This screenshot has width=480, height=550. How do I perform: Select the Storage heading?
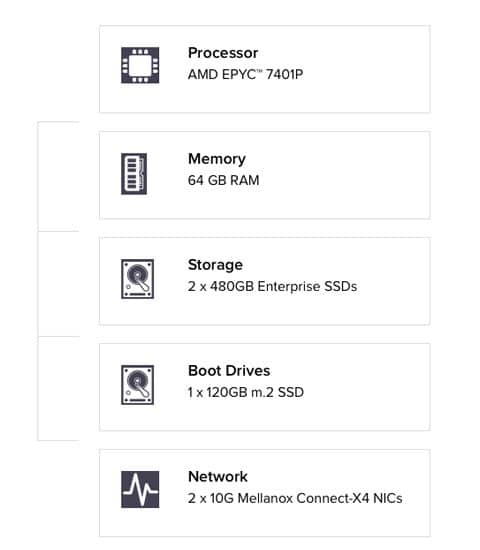(x=215, y=265)
